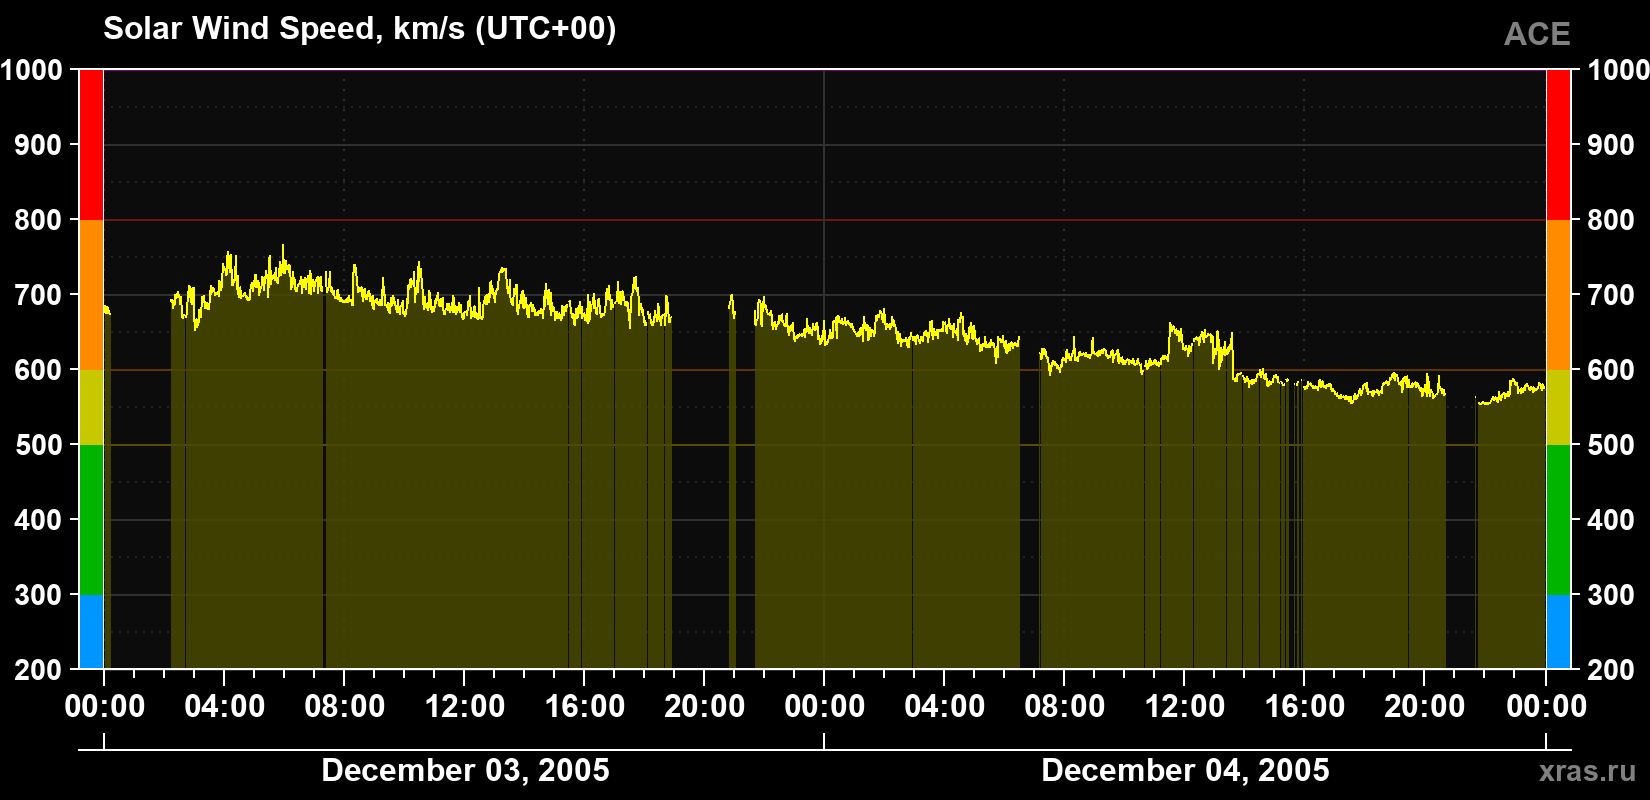
Task: Click the red segment of the left color scale
Action: point(91,145)
